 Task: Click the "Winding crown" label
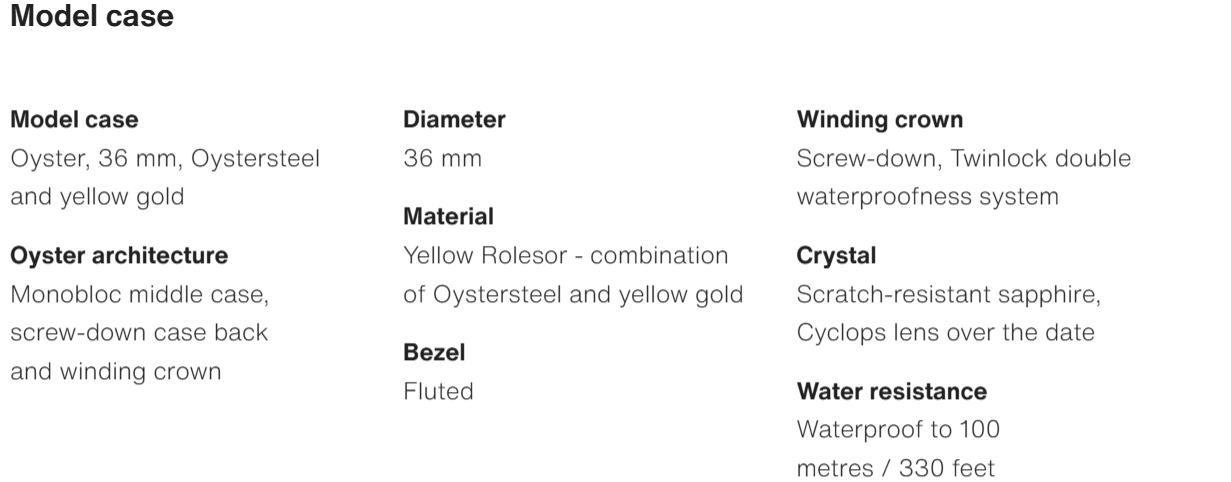coord(880,120)
